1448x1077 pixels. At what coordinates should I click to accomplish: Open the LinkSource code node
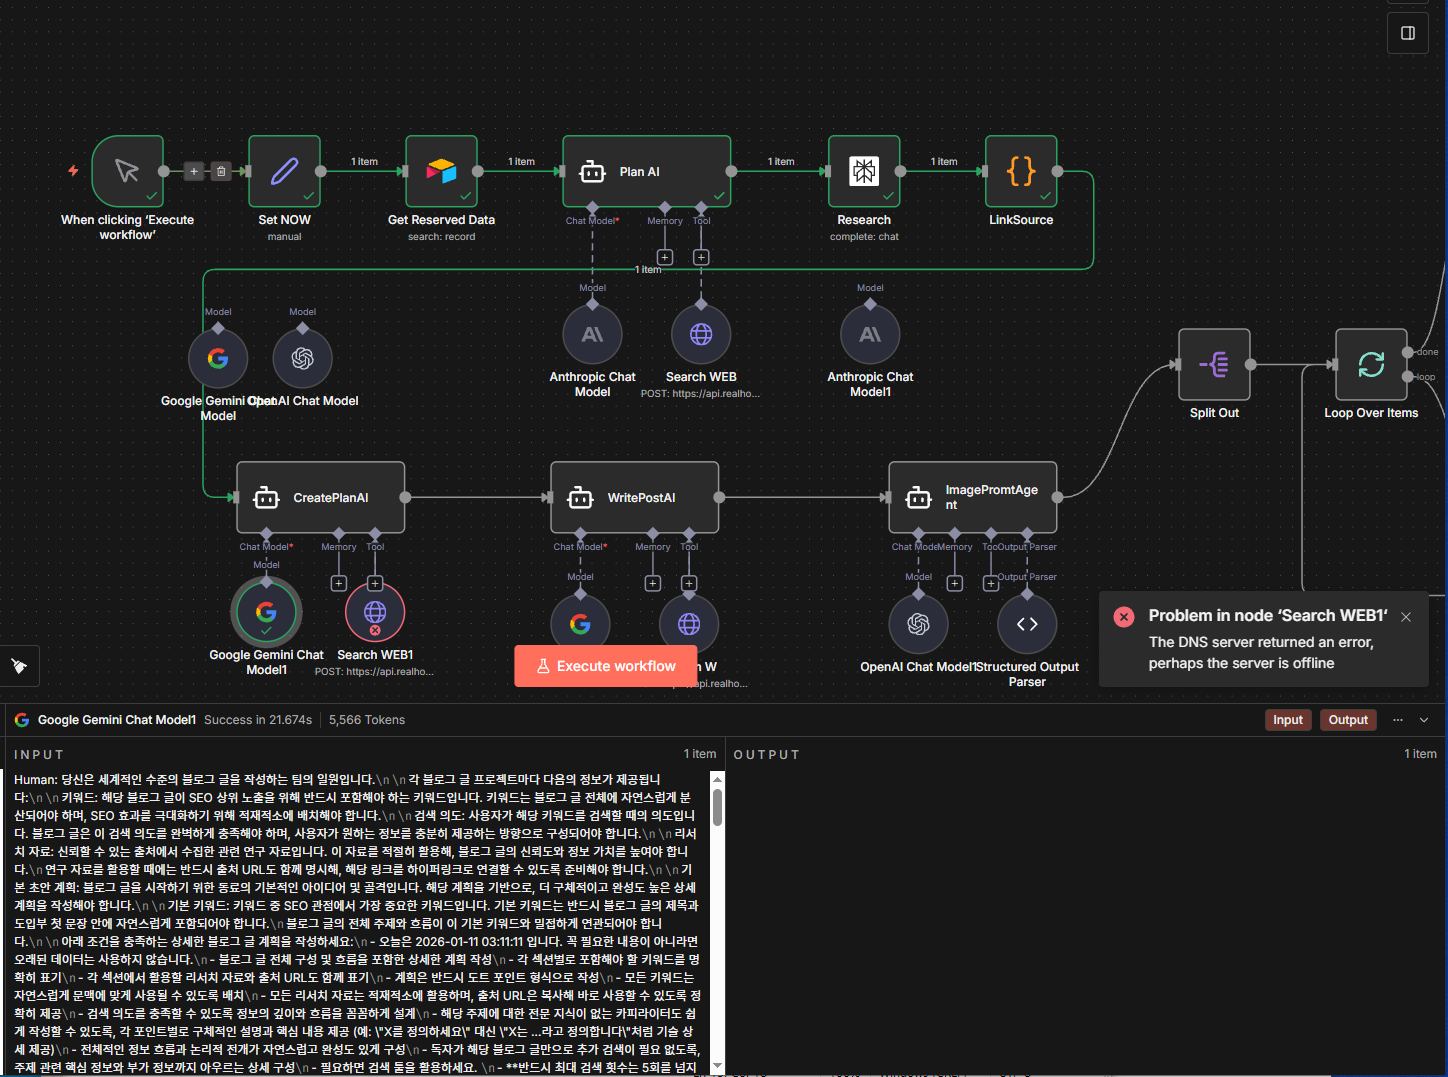[x=1021, y=171]
